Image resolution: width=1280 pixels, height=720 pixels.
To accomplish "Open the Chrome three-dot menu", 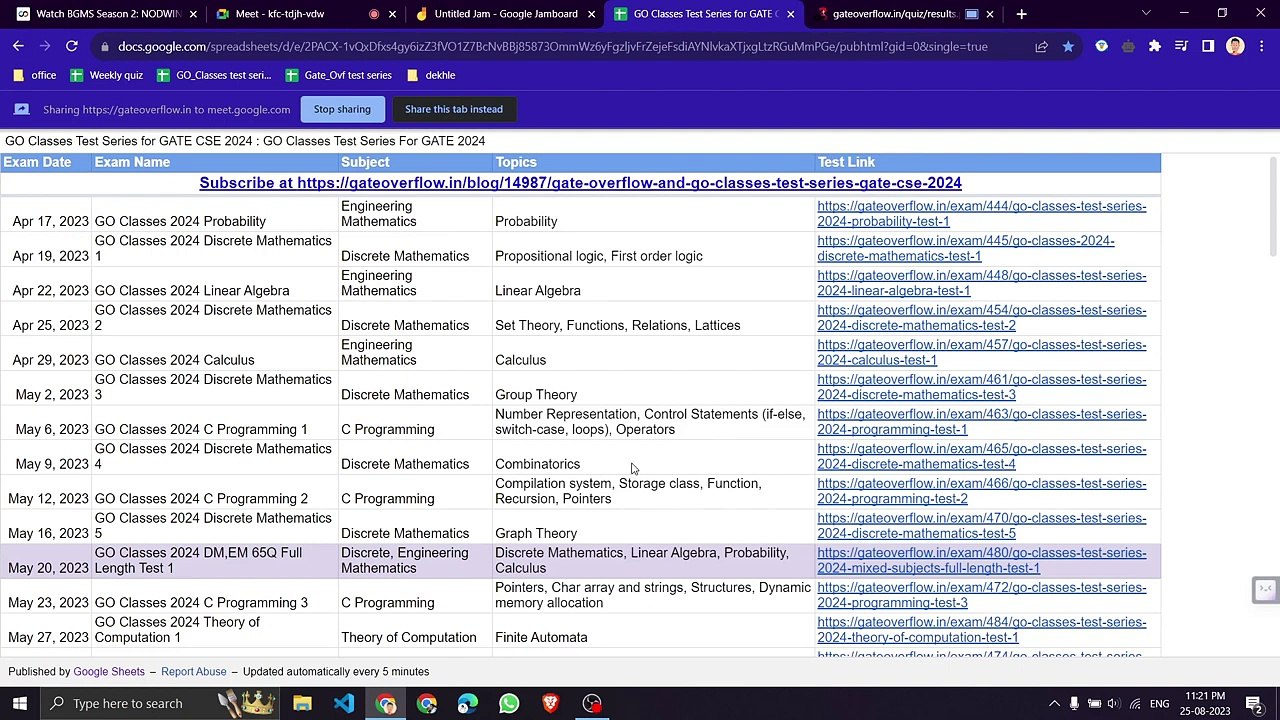I will [1261, 46].
